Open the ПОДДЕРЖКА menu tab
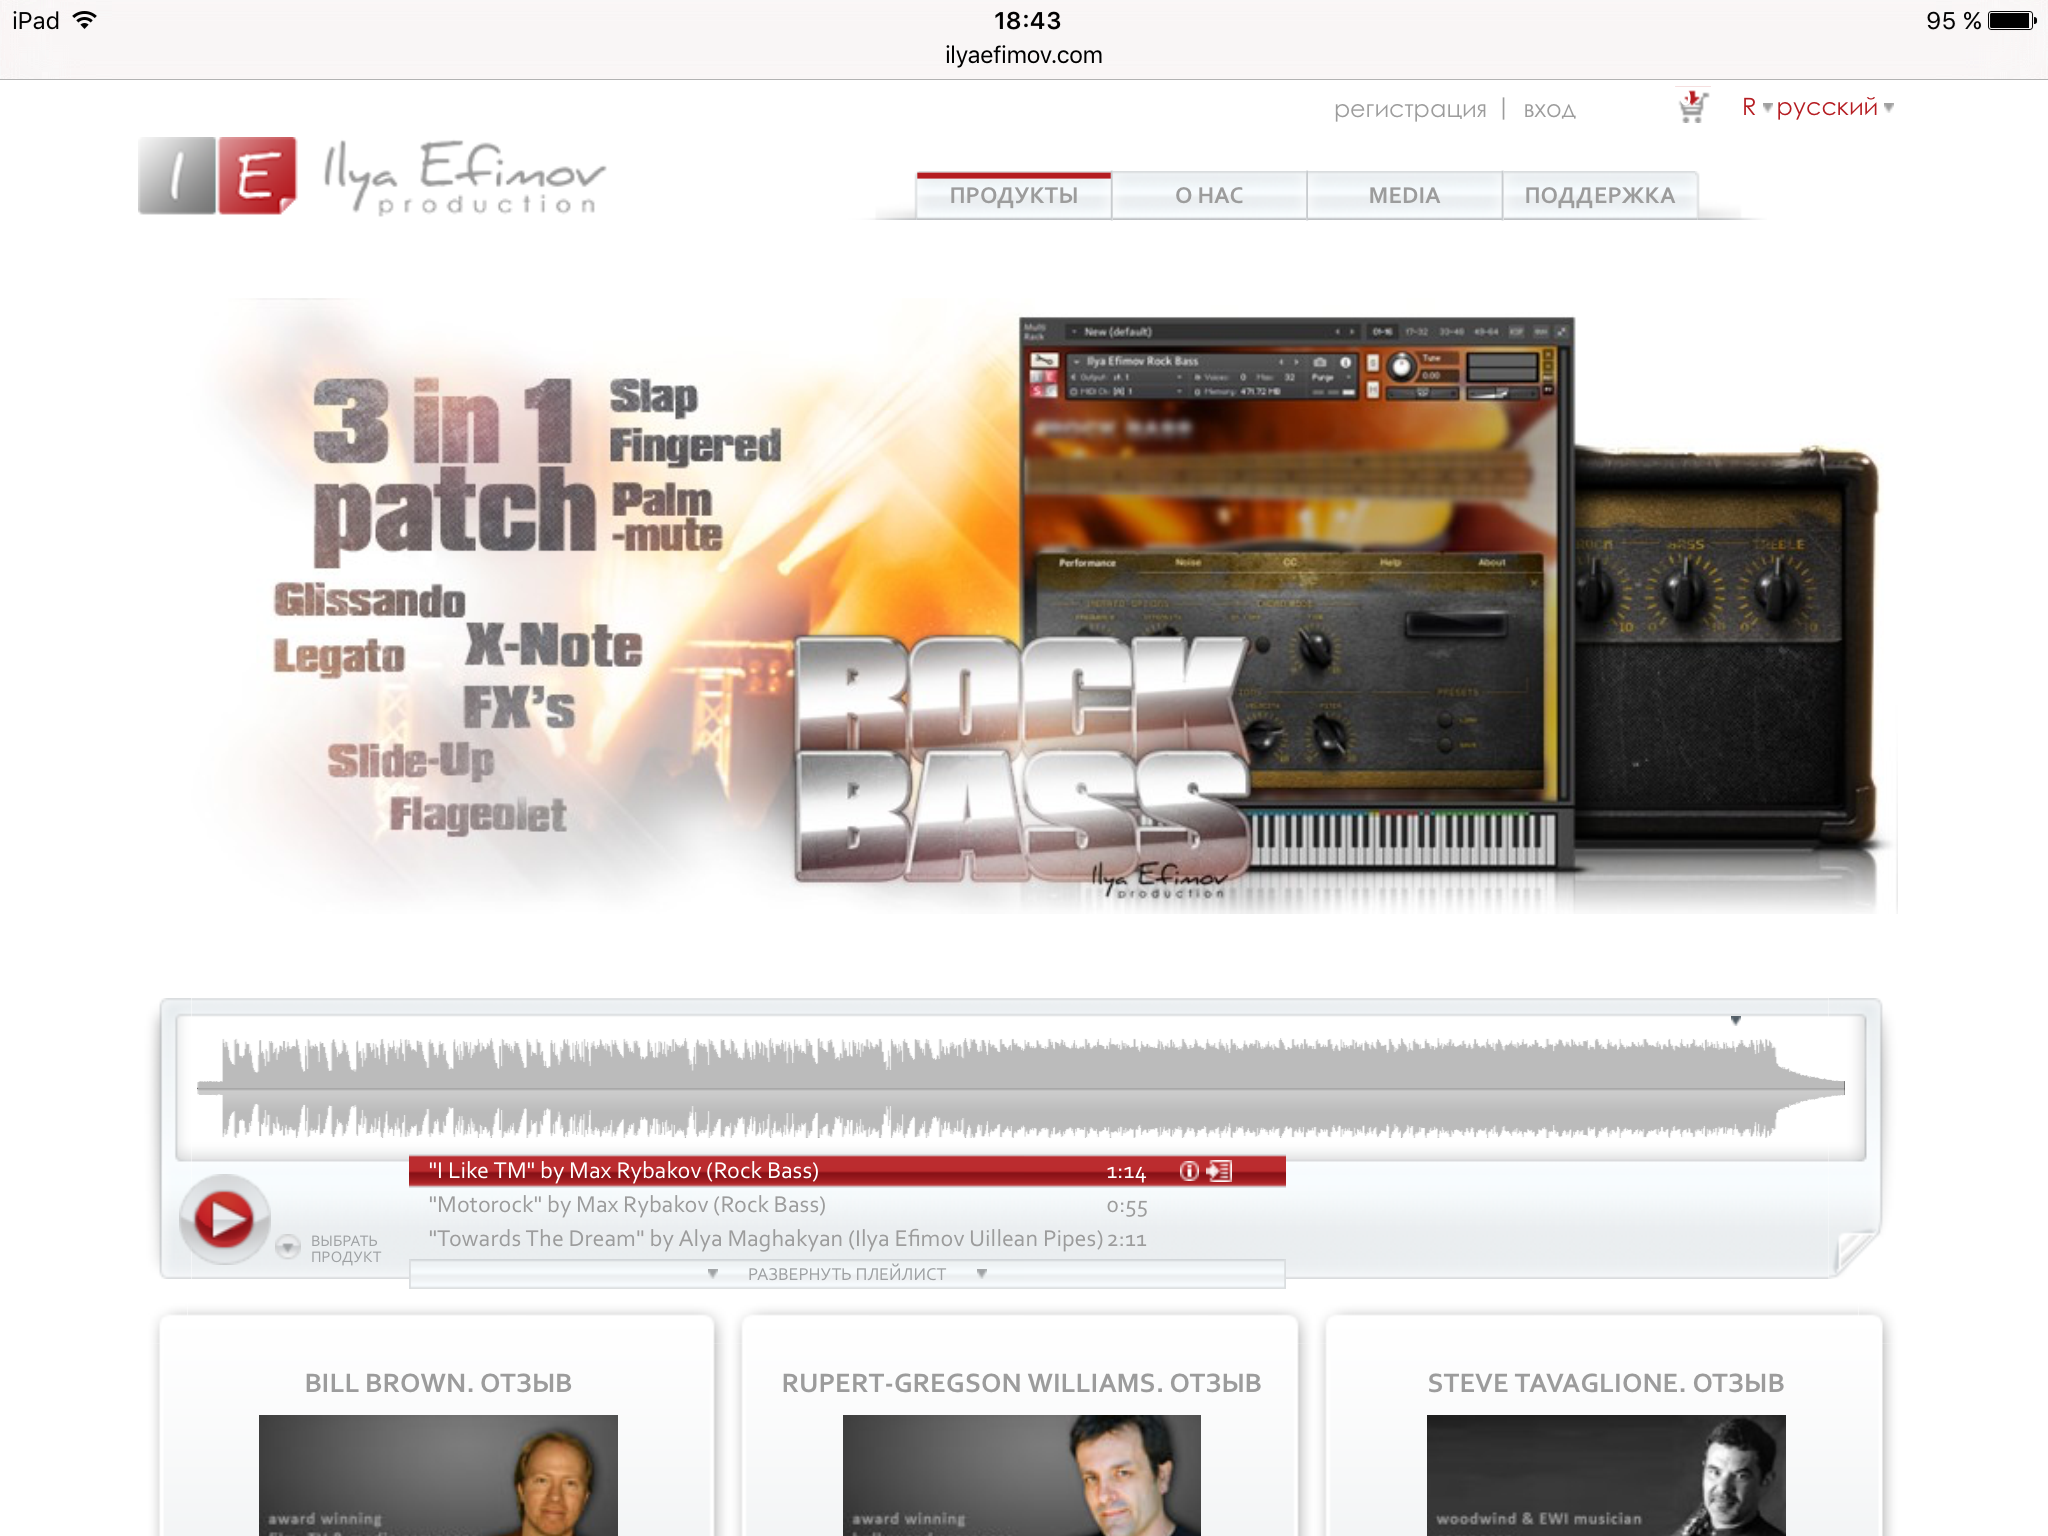This screenshot has width=2048, height=1536. pyautogui.click(x=1599, y=196)
